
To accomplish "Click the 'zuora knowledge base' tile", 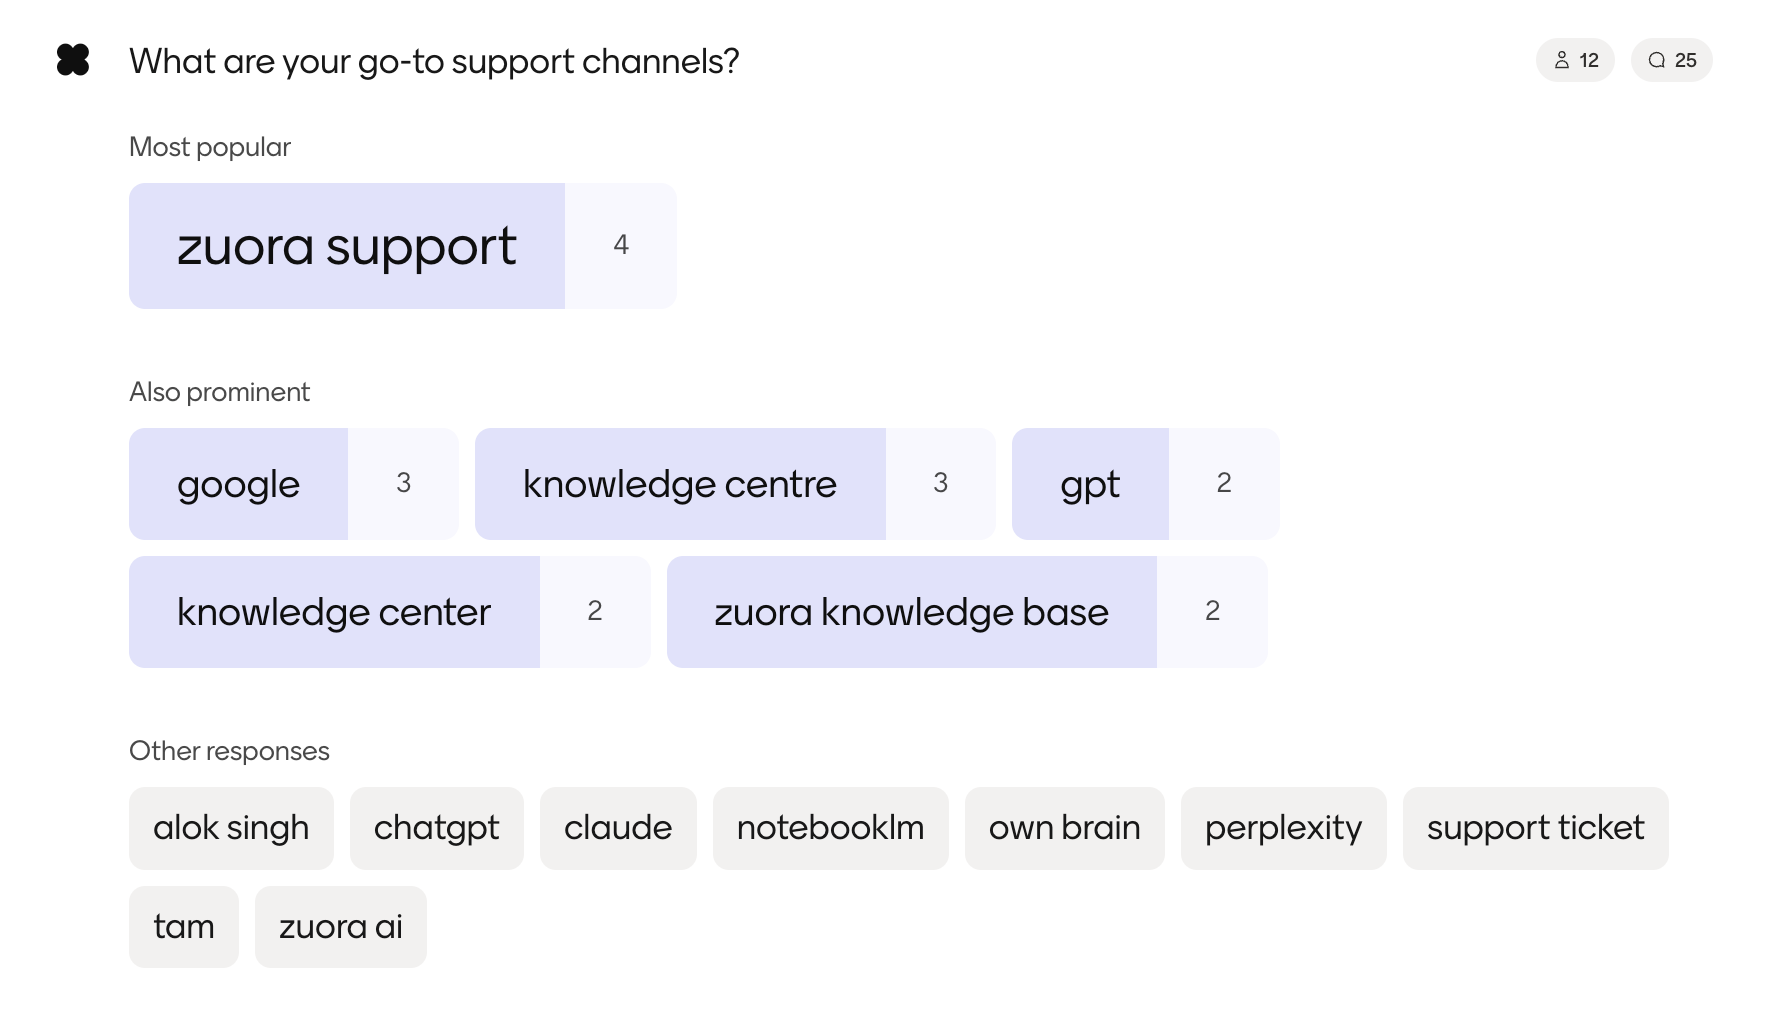I will pos(911,612).
